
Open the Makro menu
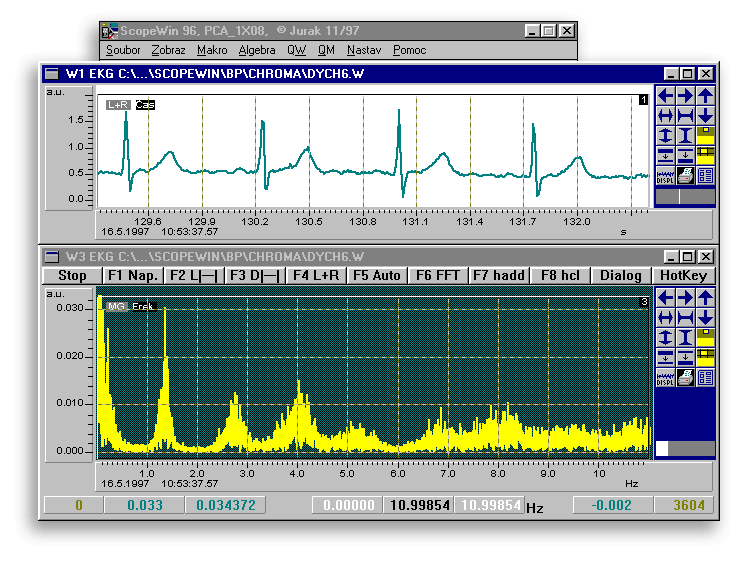click(212, 50)
